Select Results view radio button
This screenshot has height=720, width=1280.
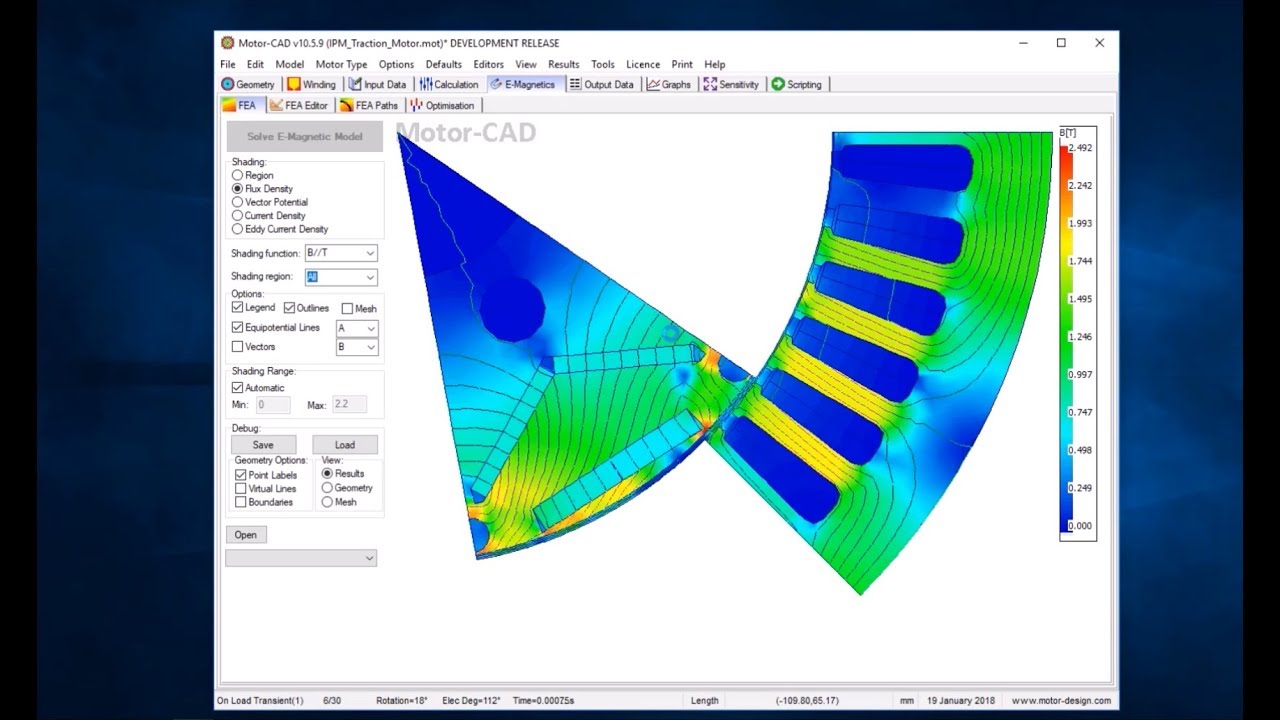[x=327, y=473]
